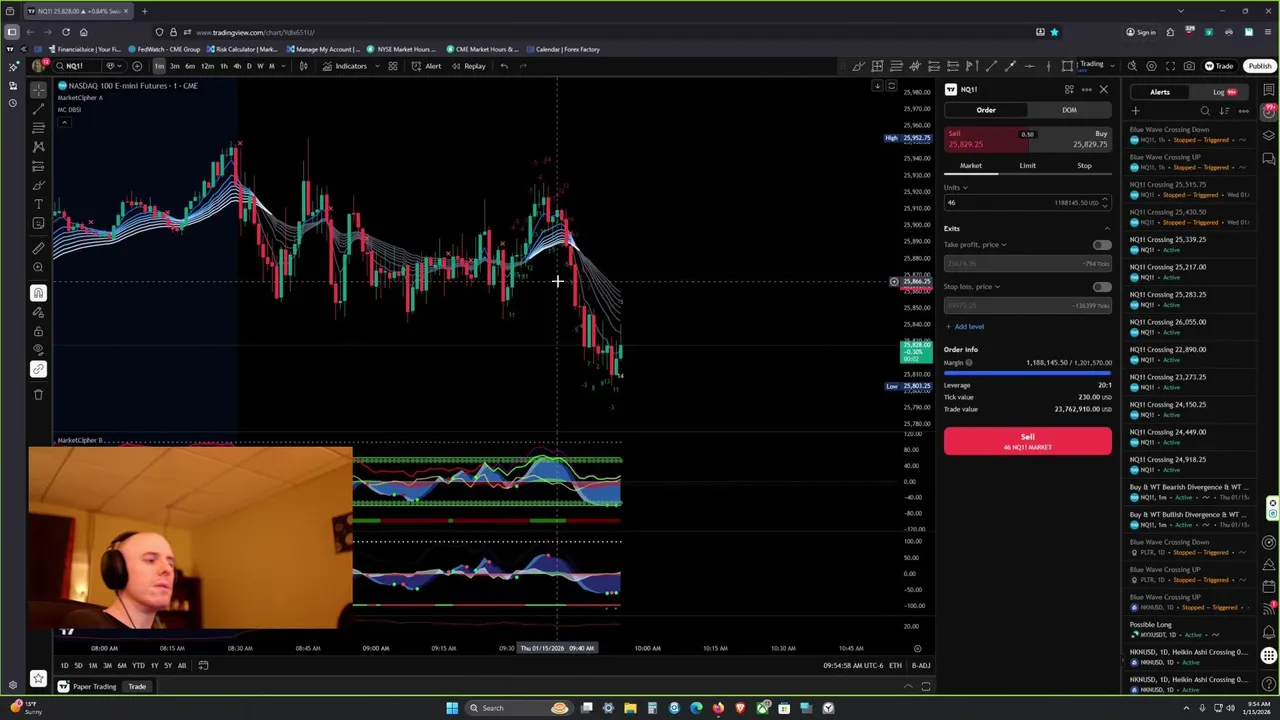Select the text annotation tool
The width and height of the screenshot is (1280, 720).
38,204
